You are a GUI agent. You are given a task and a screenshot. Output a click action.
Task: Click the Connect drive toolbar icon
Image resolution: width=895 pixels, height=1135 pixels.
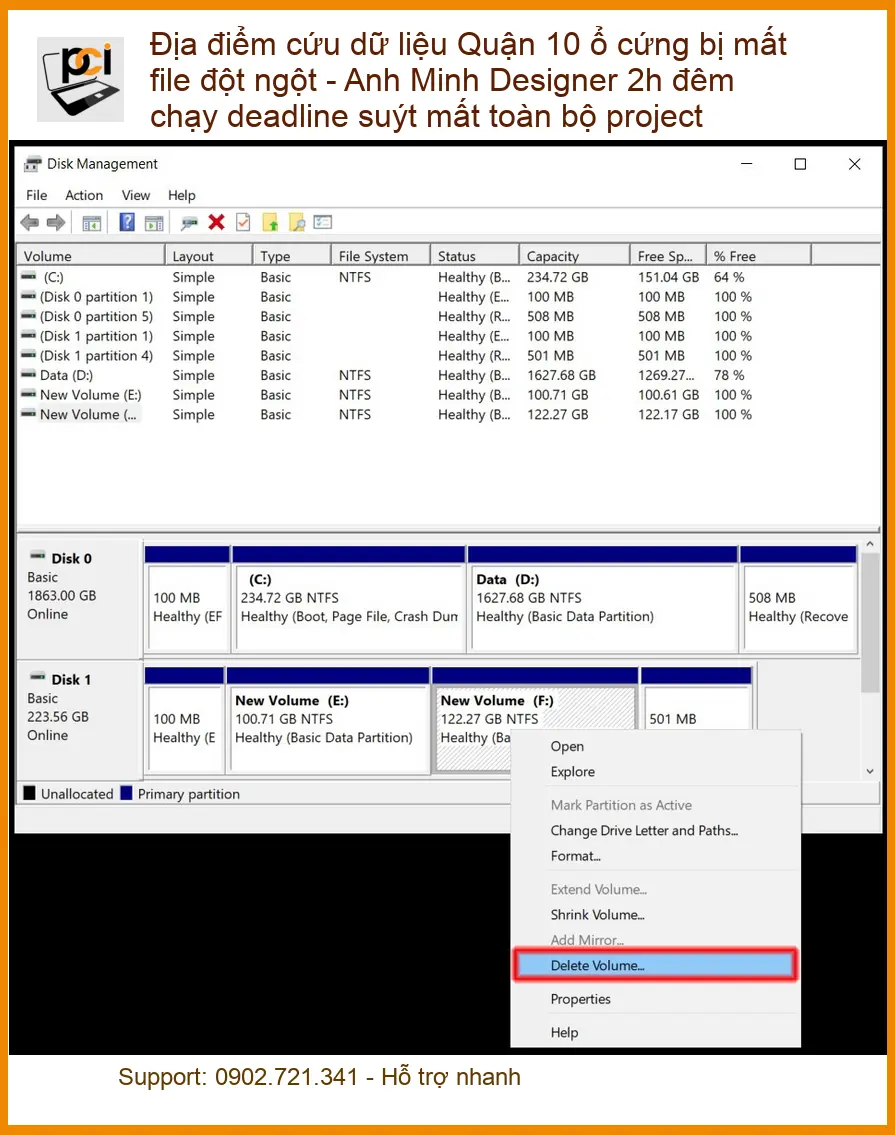[x=189, y=223]
